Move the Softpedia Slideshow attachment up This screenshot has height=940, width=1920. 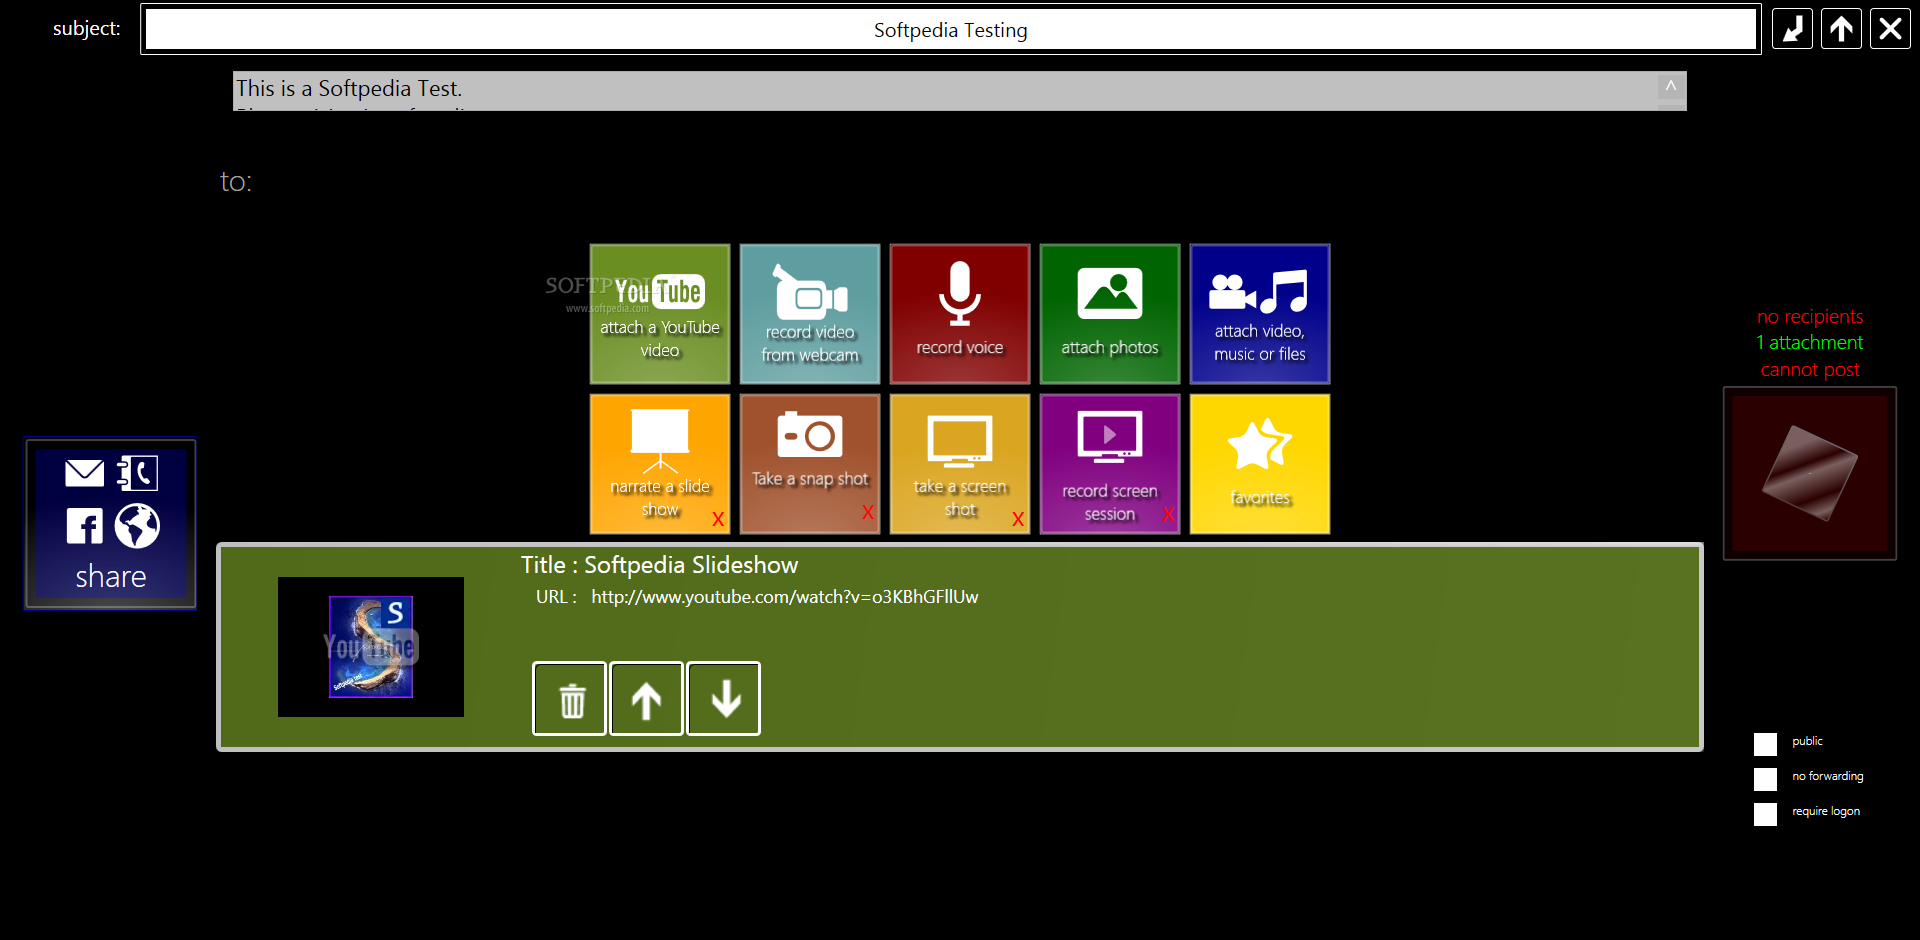(x=647, y=699)
